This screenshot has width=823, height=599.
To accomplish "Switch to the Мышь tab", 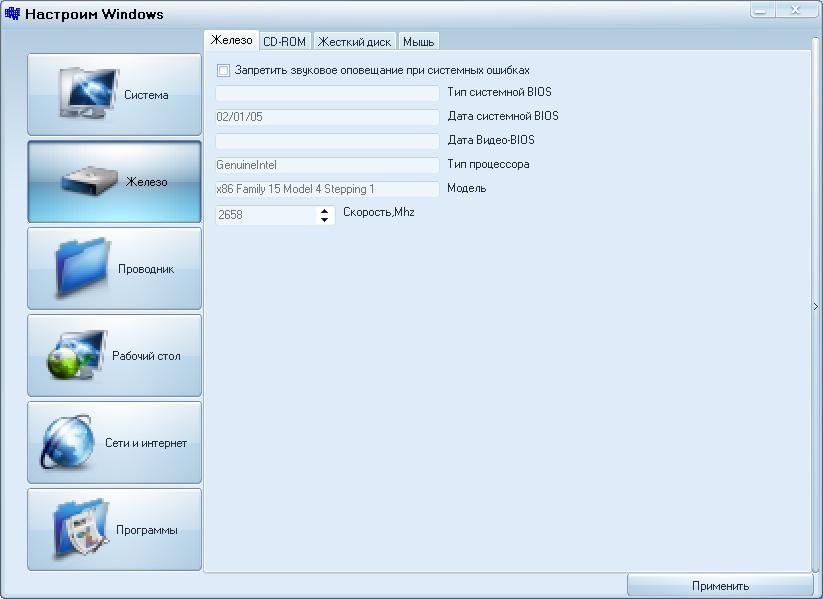I will point(418,41).
